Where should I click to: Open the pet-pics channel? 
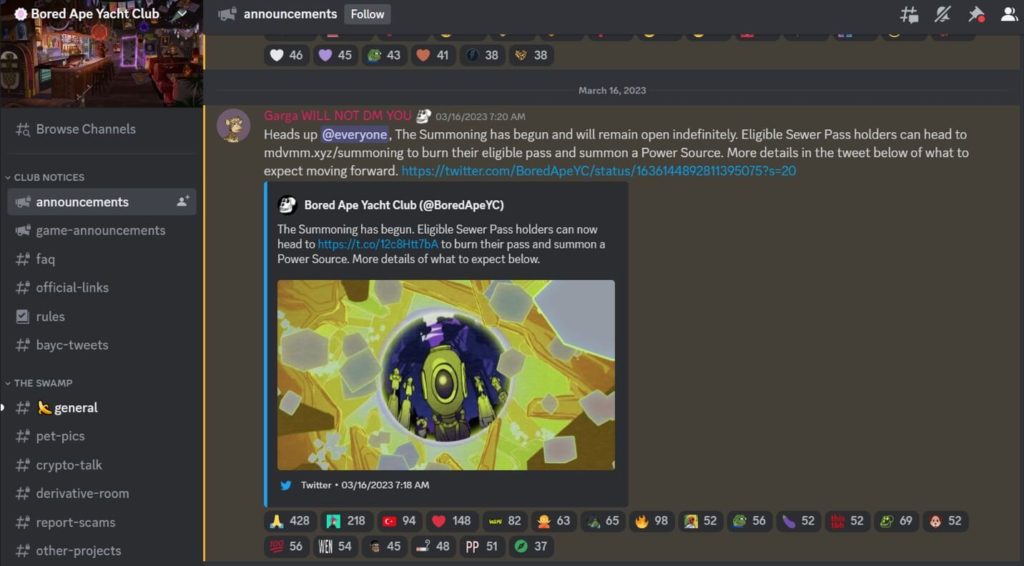point(101,436)
